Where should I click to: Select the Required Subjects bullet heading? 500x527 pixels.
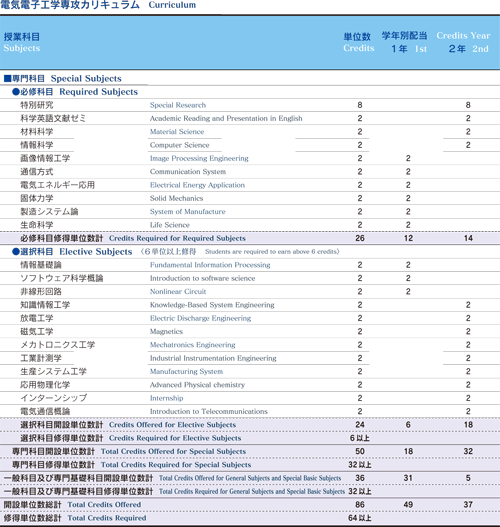75,92
